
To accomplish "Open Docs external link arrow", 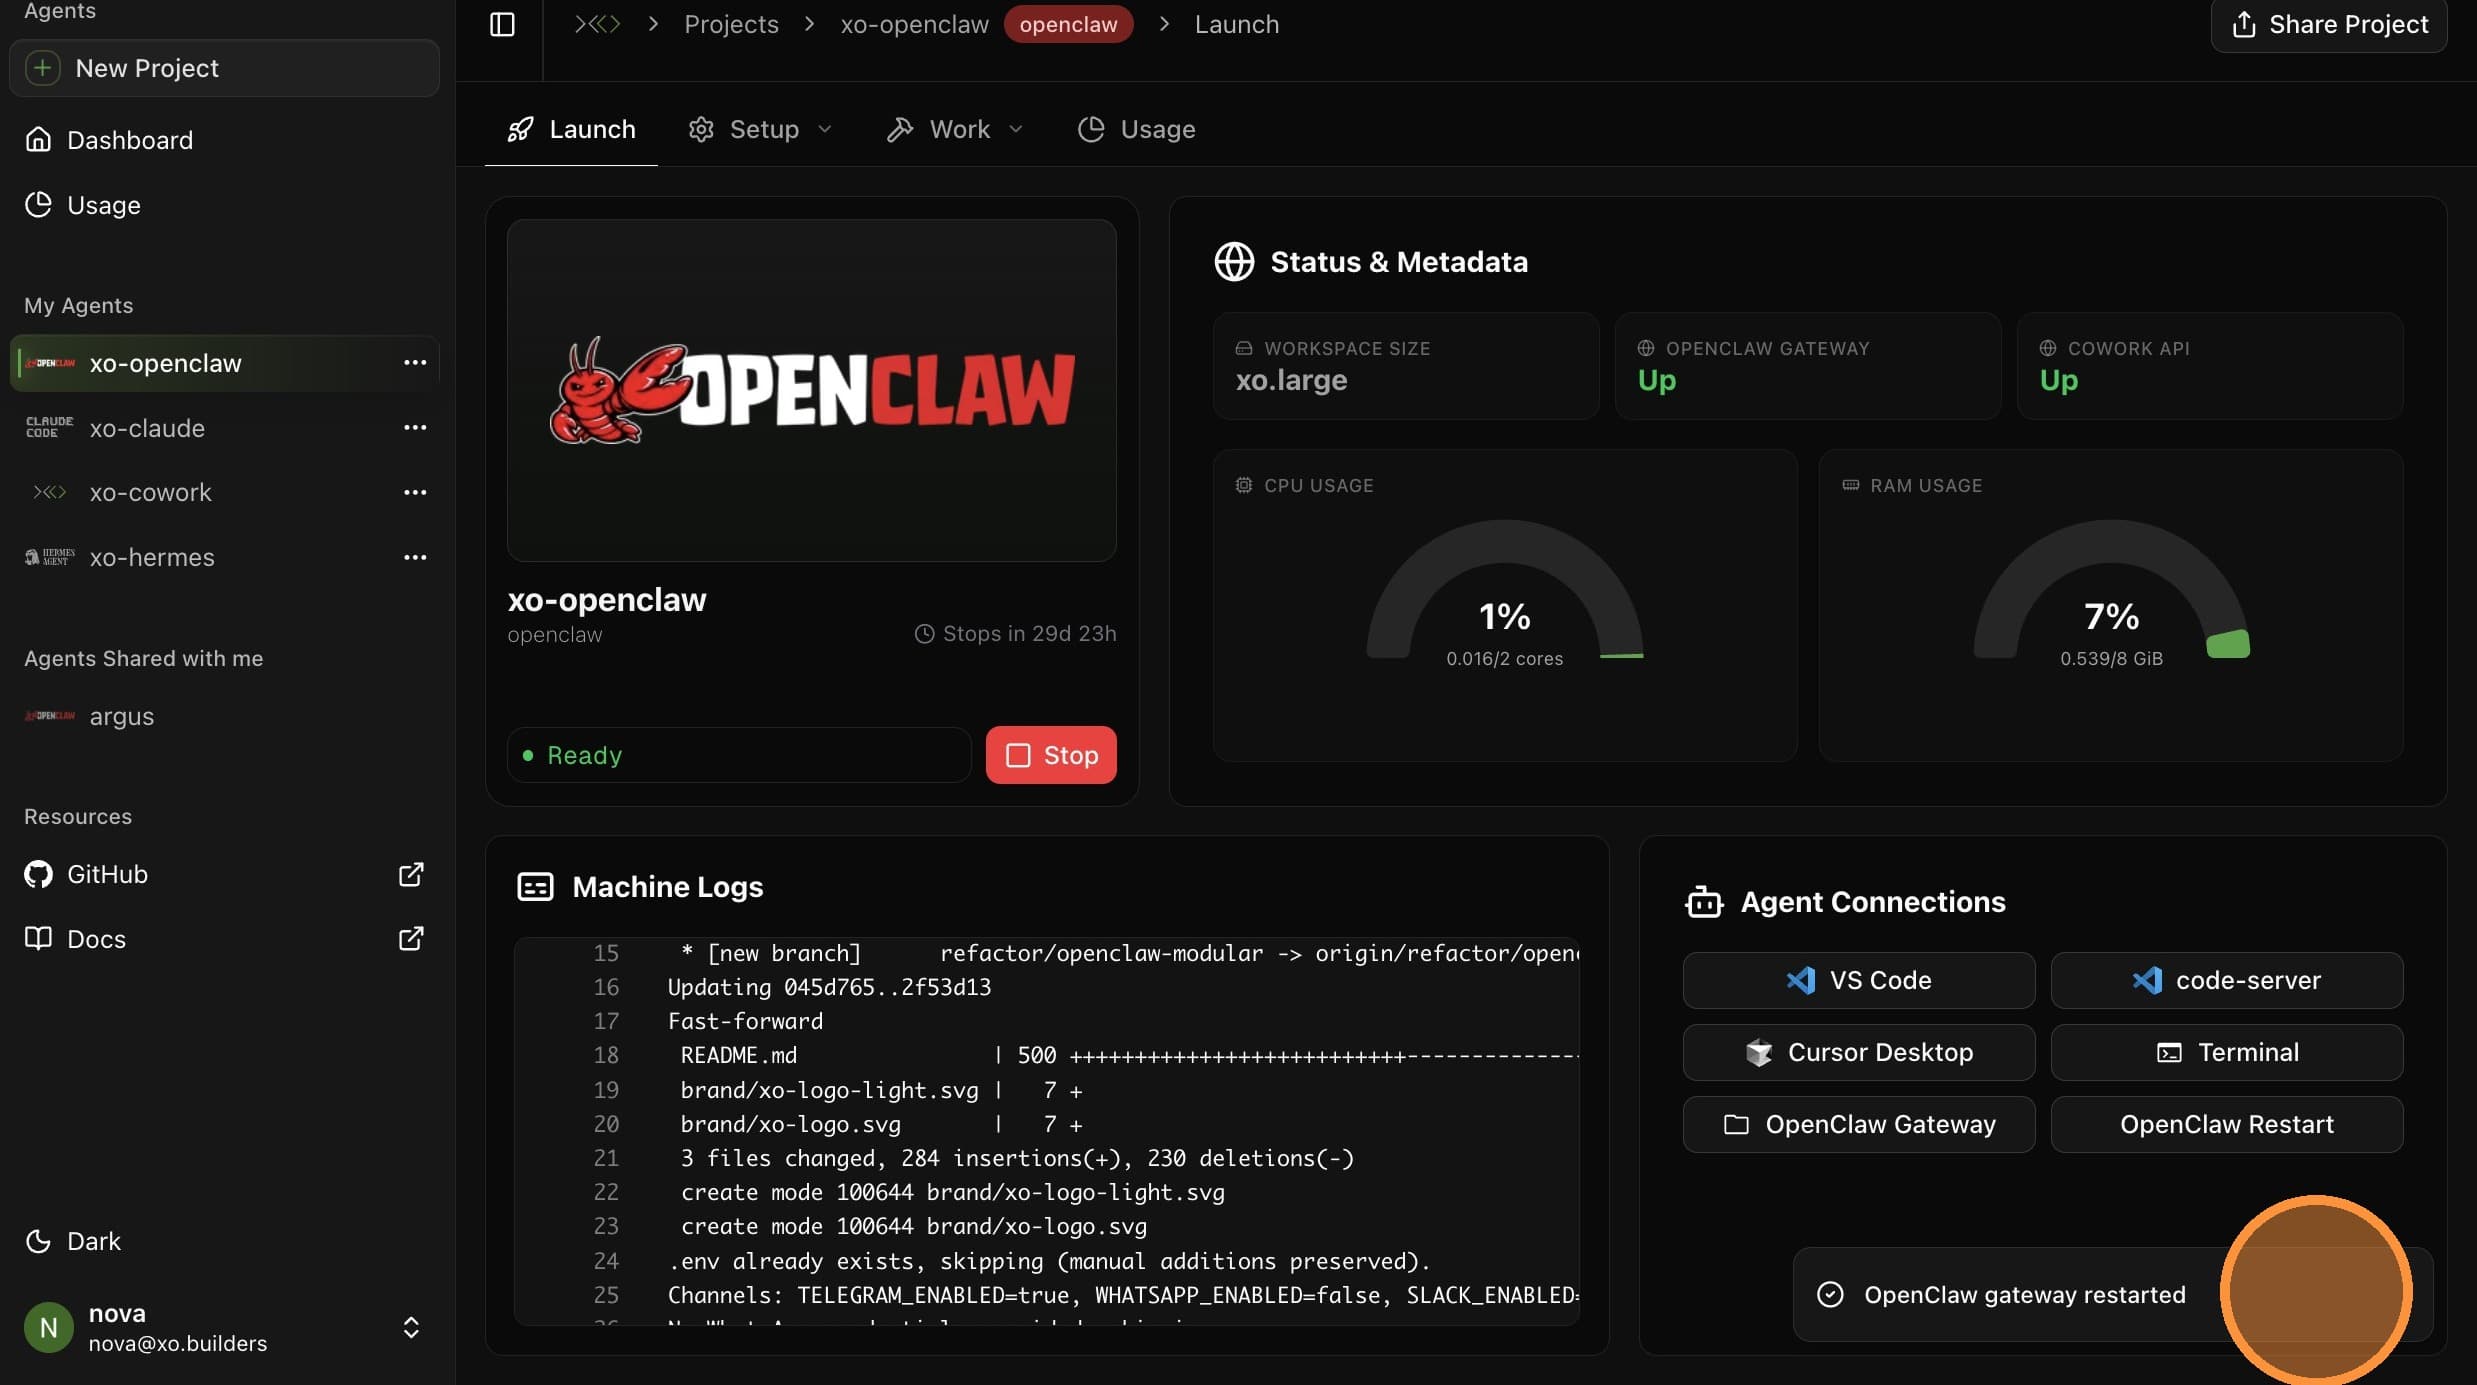I will [x=411, y=938].
